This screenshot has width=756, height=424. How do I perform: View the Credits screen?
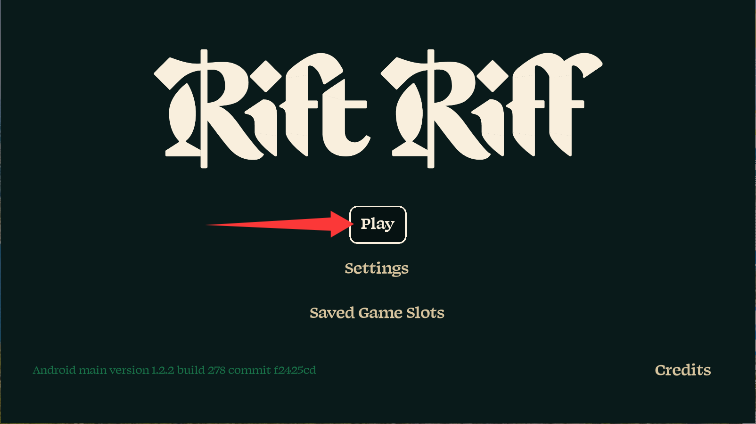683,370
